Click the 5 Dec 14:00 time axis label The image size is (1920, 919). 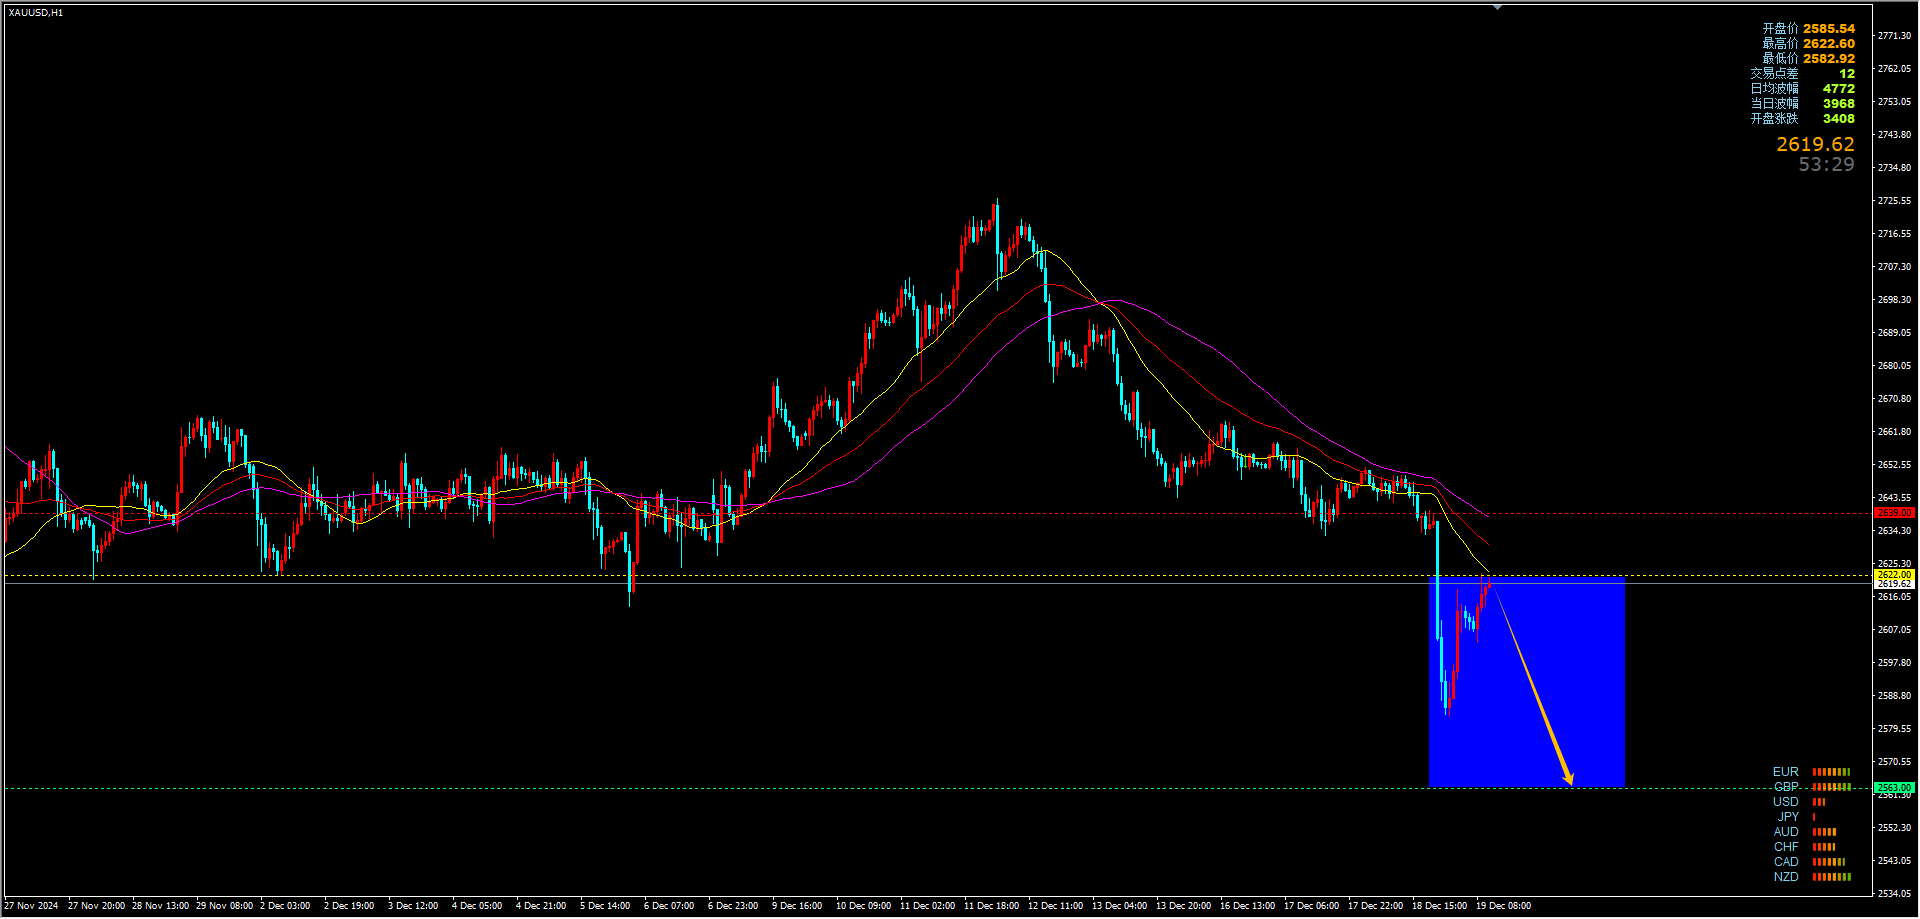click(x=605, y=906)
